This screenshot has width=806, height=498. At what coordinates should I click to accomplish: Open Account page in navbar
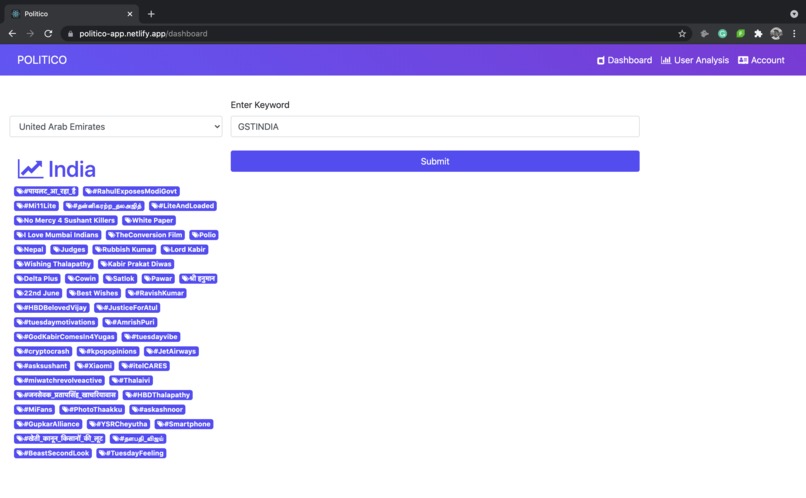tap(761, 60)
